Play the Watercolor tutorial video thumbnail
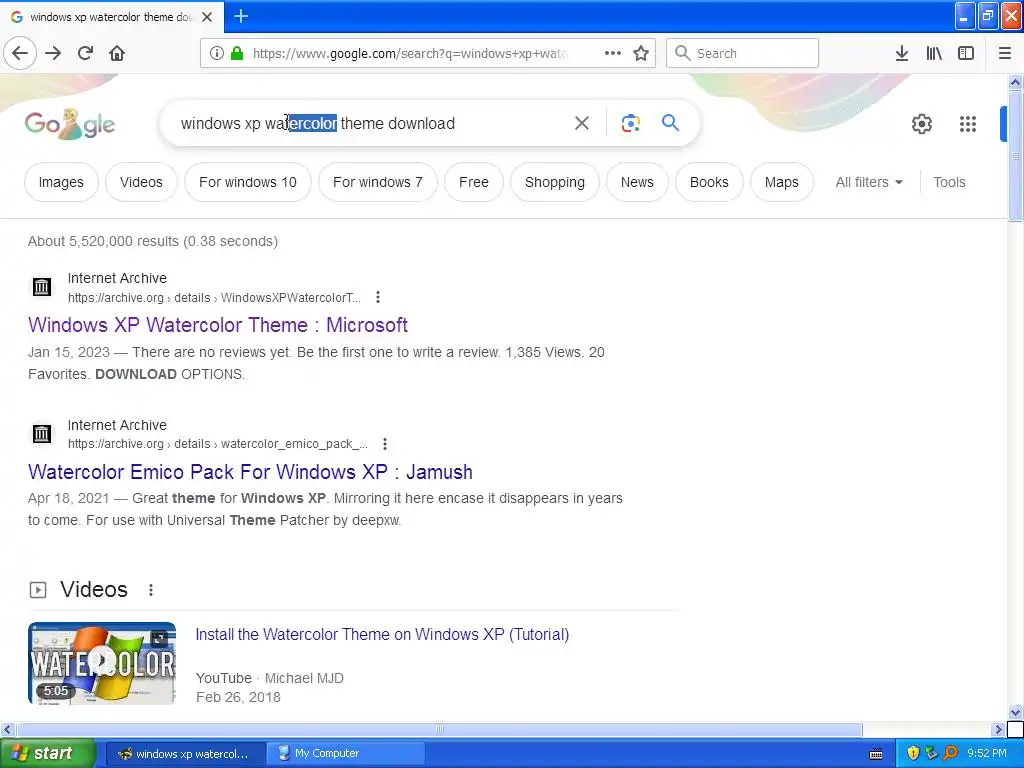Screen dimensions: 1024x768 pyautogui.click(x=102, y=663)
